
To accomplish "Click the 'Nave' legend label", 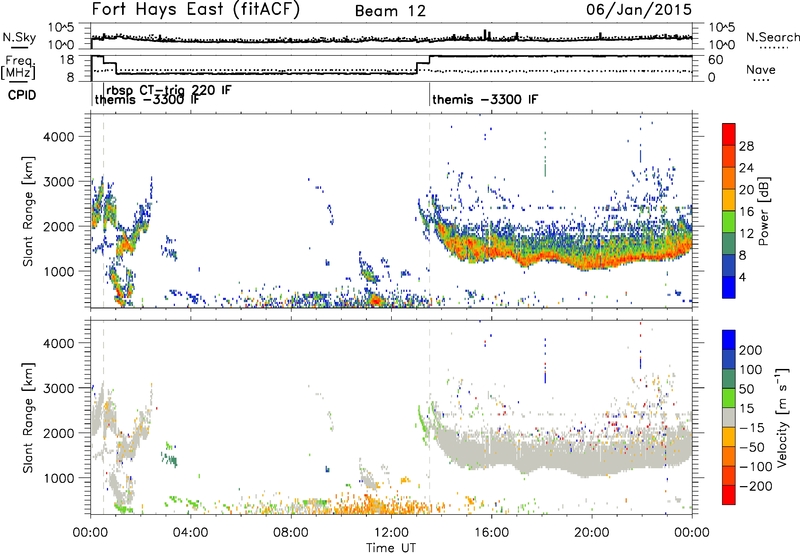I will coord(761,69).
